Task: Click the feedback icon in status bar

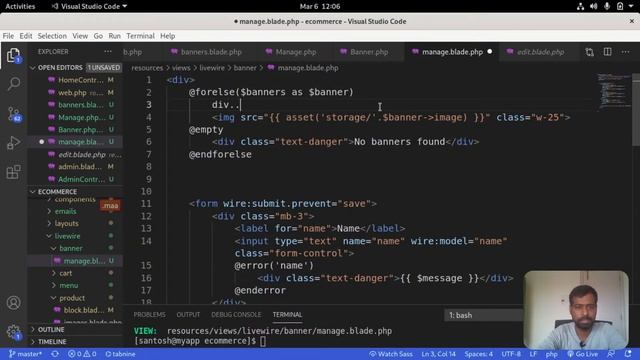Action: [x=611, y=354]
